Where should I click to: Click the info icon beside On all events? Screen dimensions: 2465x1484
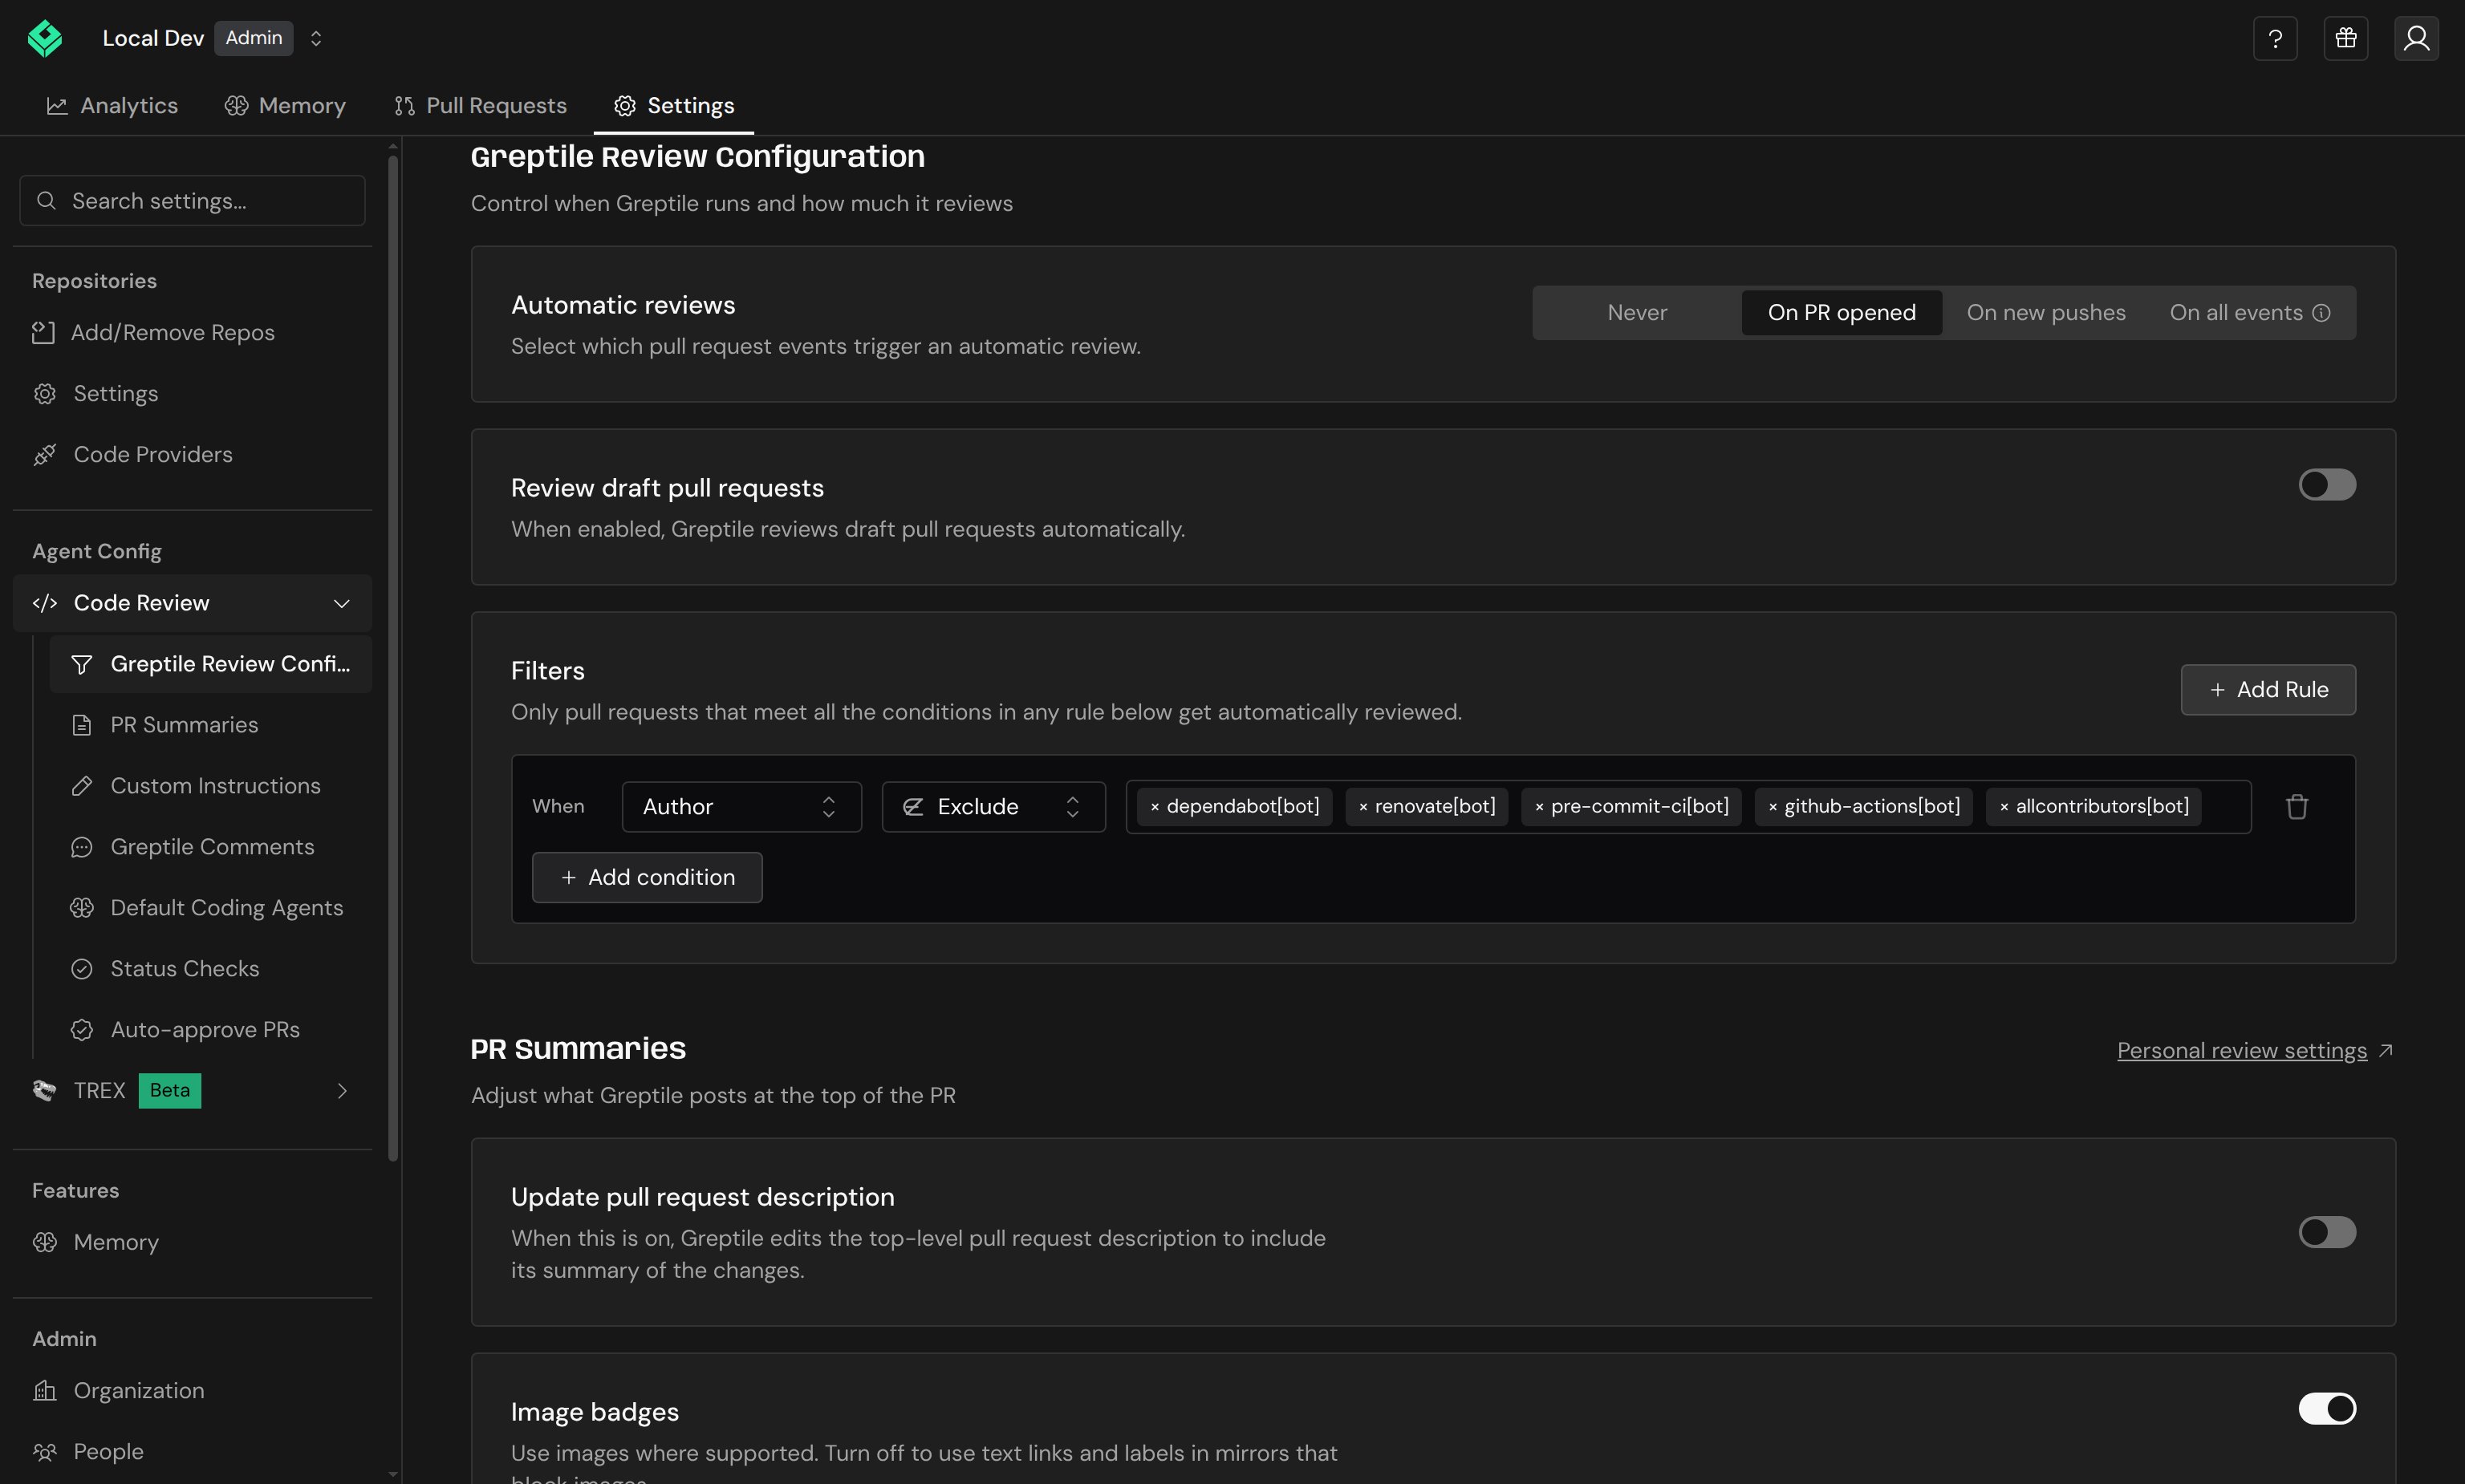(x=2322, y=313)
